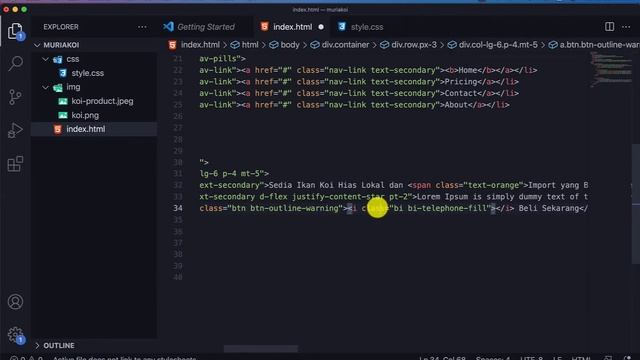This screenshot has width=640, height=360.
Task: Click the vertical editor scrollbar
Action: (636, 204)
